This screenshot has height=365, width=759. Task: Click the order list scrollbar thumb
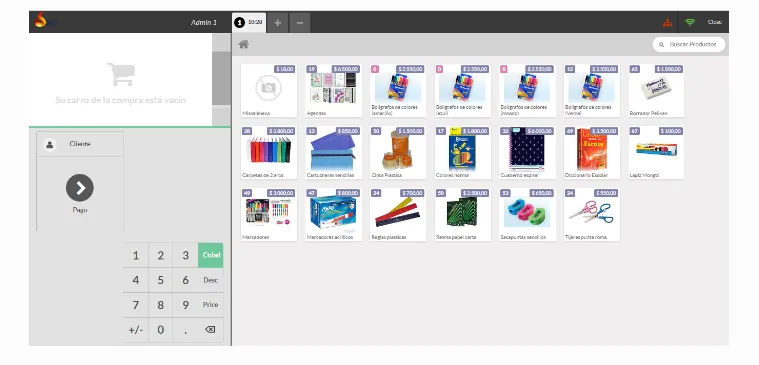pos(221,78)
